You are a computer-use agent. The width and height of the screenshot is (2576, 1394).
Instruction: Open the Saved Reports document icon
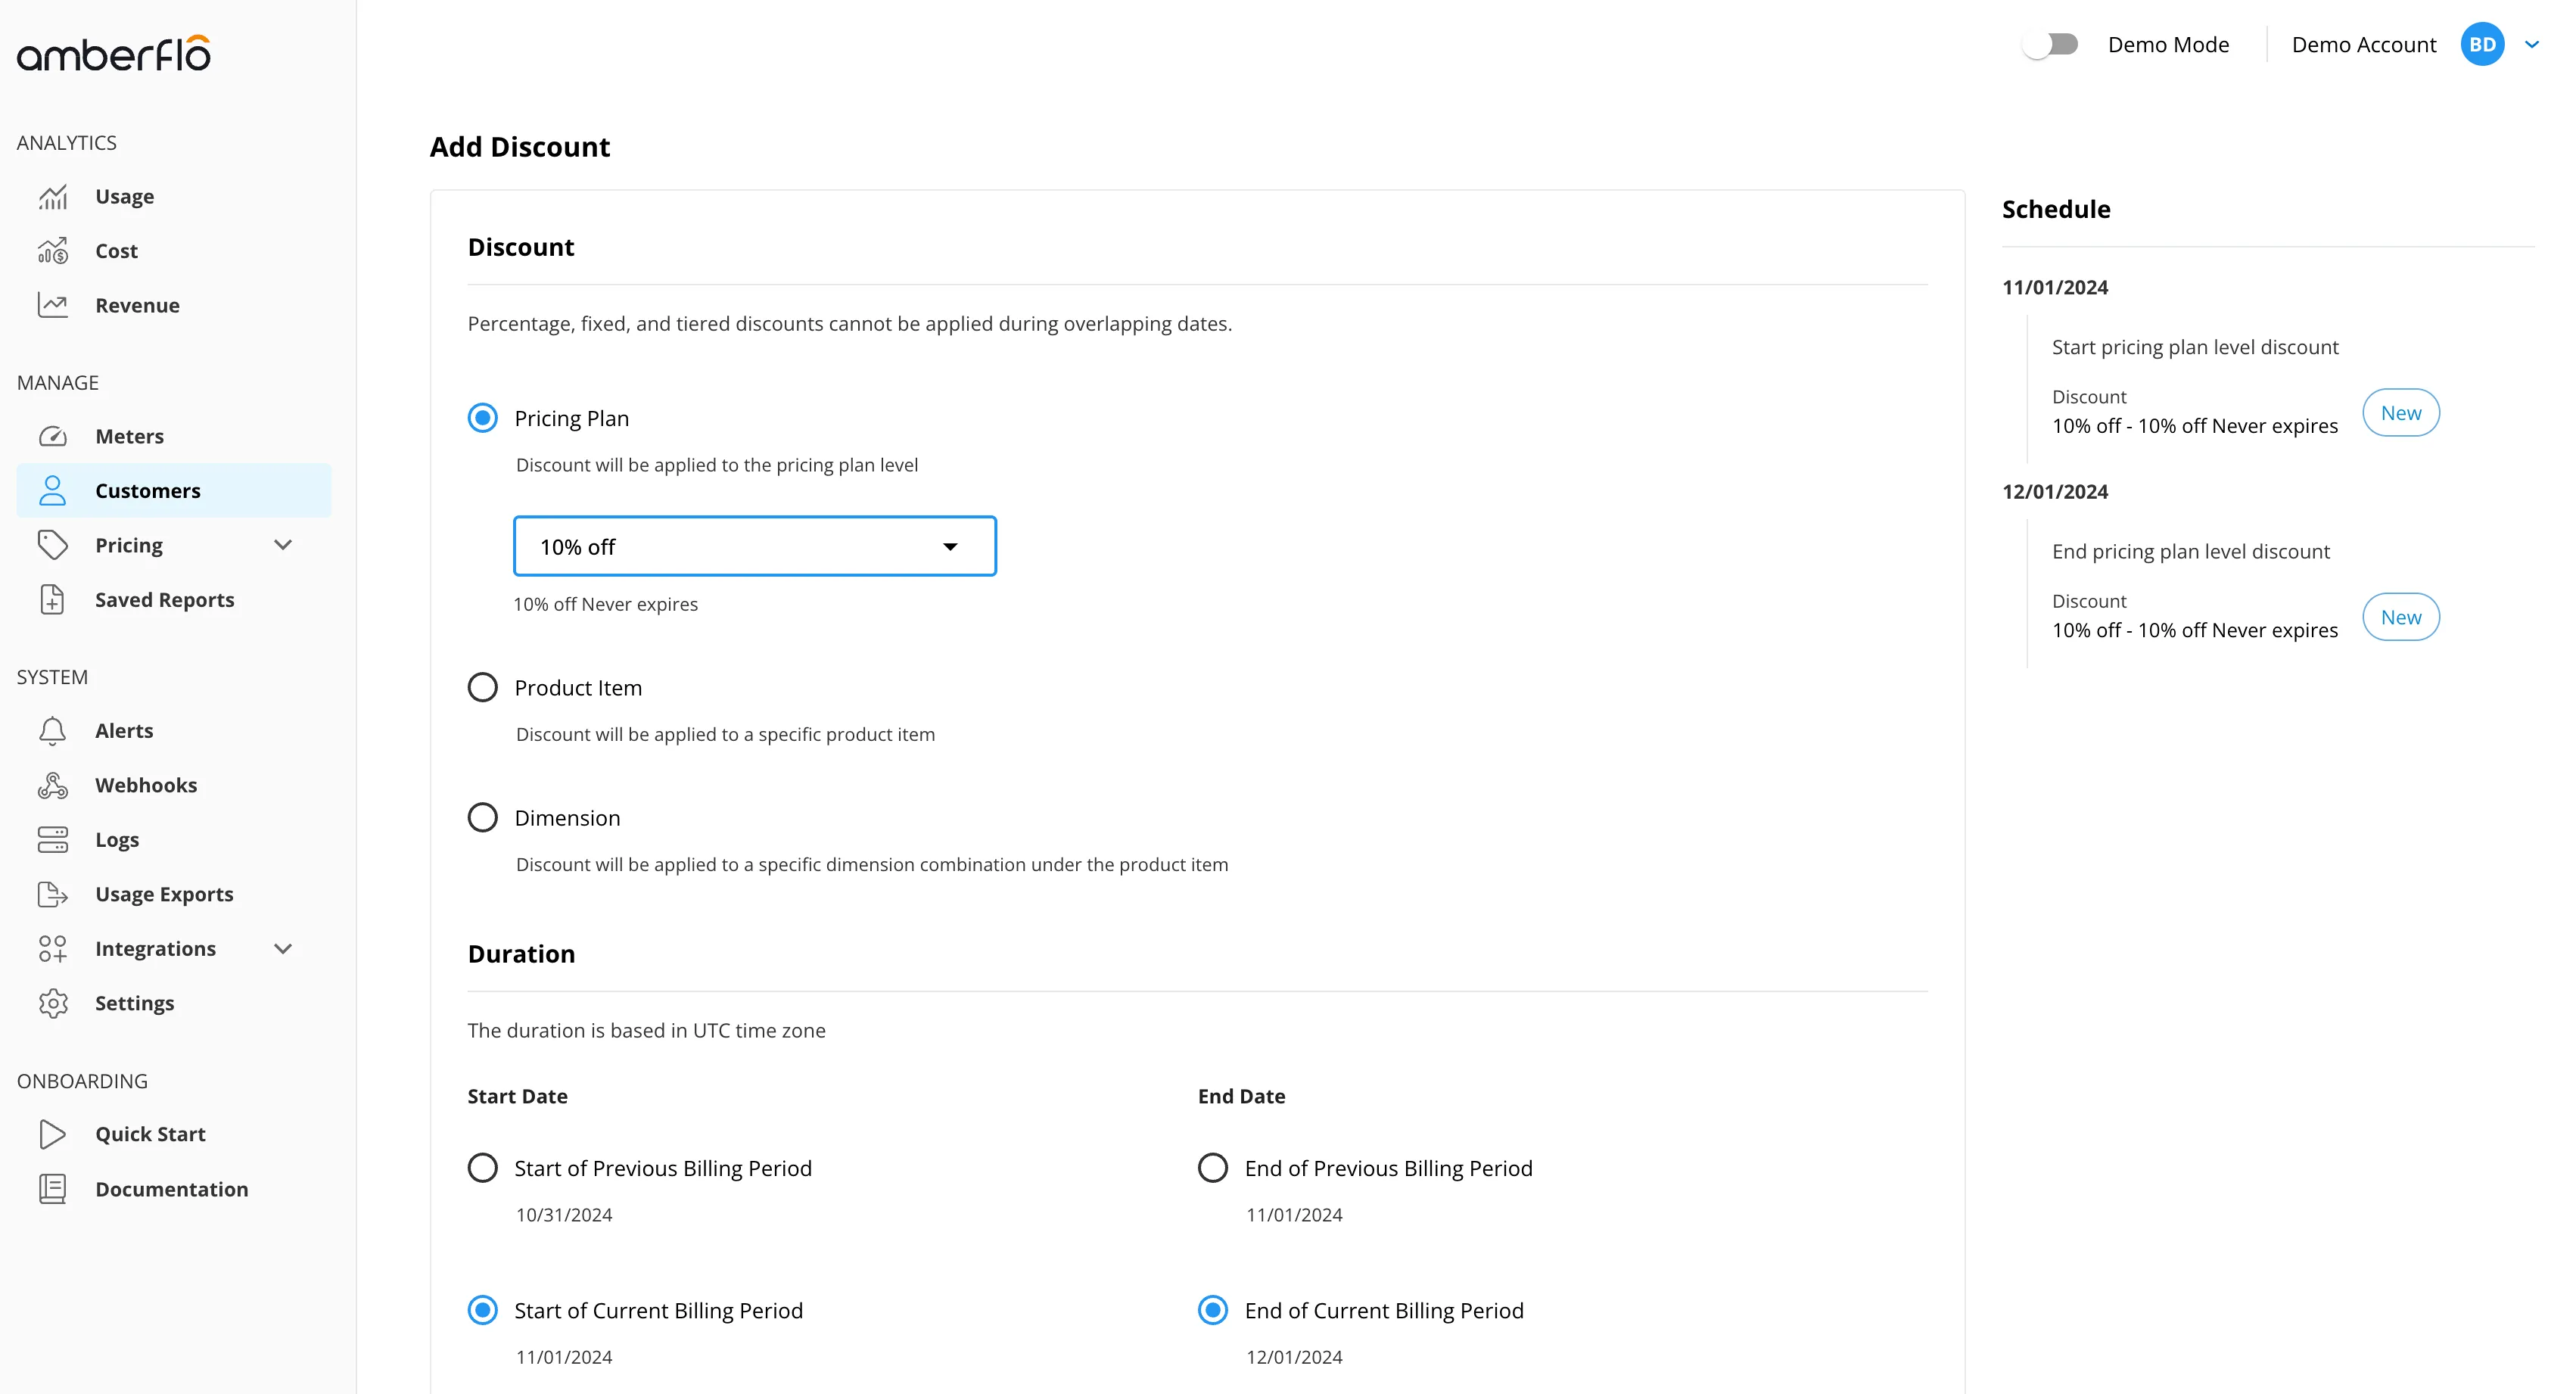tap(53, 599)
